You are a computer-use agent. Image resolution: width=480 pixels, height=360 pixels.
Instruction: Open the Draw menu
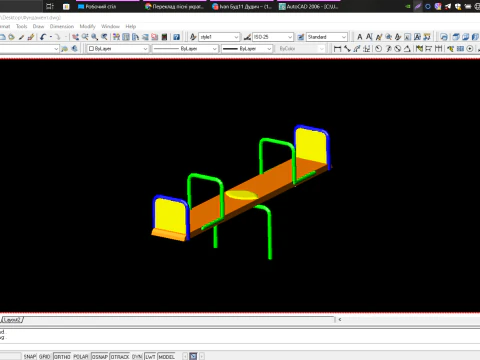coord(38,26)
